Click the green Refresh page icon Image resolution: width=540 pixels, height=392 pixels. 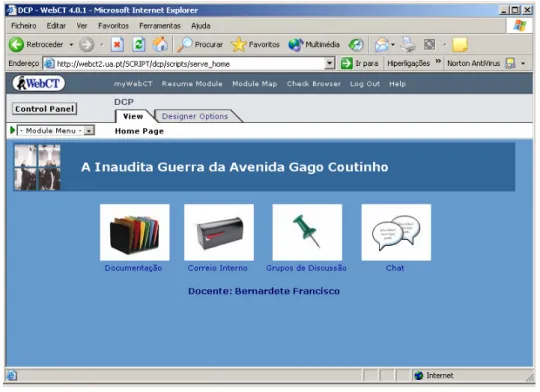pos(139,45)
